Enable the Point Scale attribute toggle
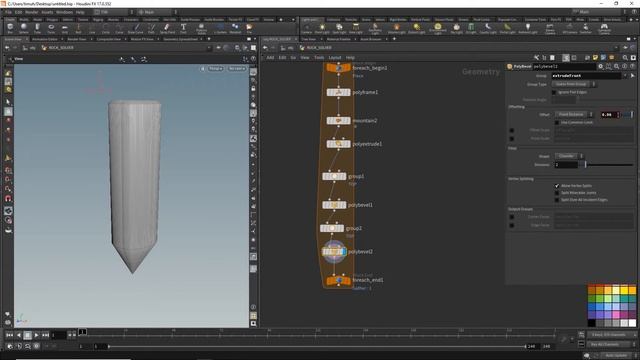This screenshot has height=360, width=640. 511,138
